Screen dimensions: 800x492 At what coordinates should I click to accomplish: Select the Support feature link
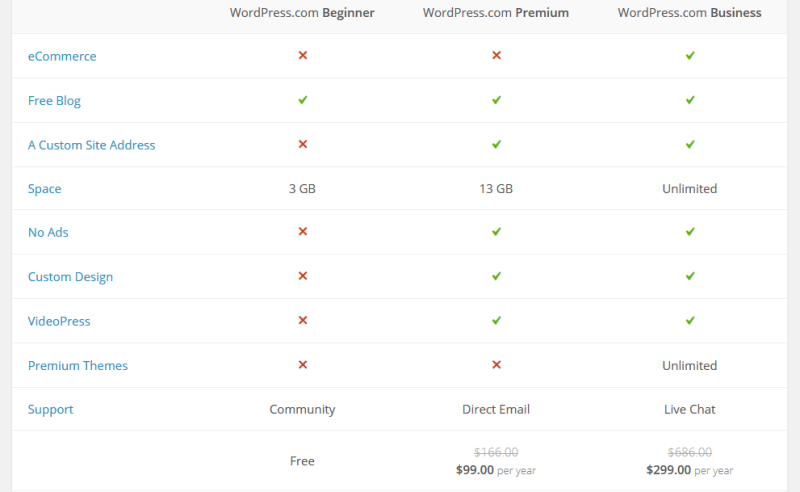[50, 410]
